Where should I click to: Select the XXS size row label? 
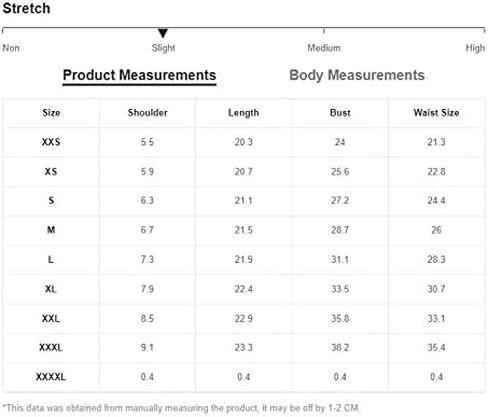tap(51, 142)
